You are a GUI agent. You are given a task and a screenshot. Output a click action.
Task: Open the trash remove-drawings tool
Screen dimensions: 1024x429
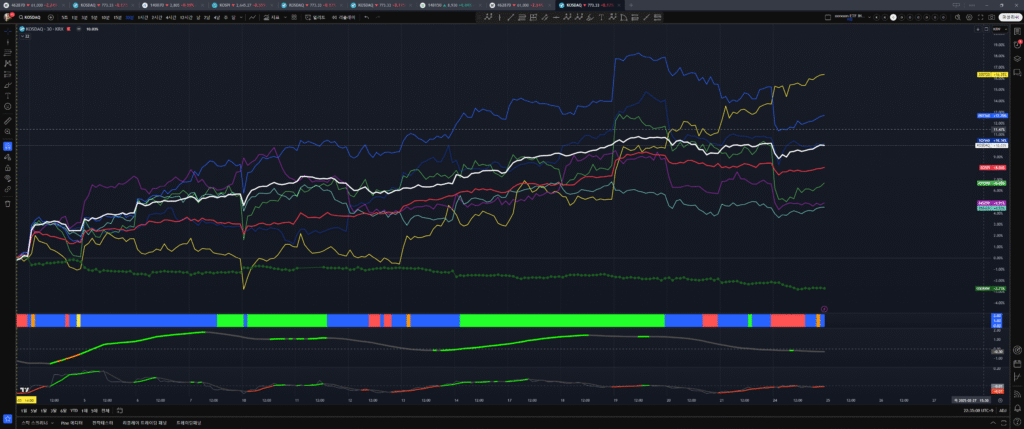click(8, 203)
